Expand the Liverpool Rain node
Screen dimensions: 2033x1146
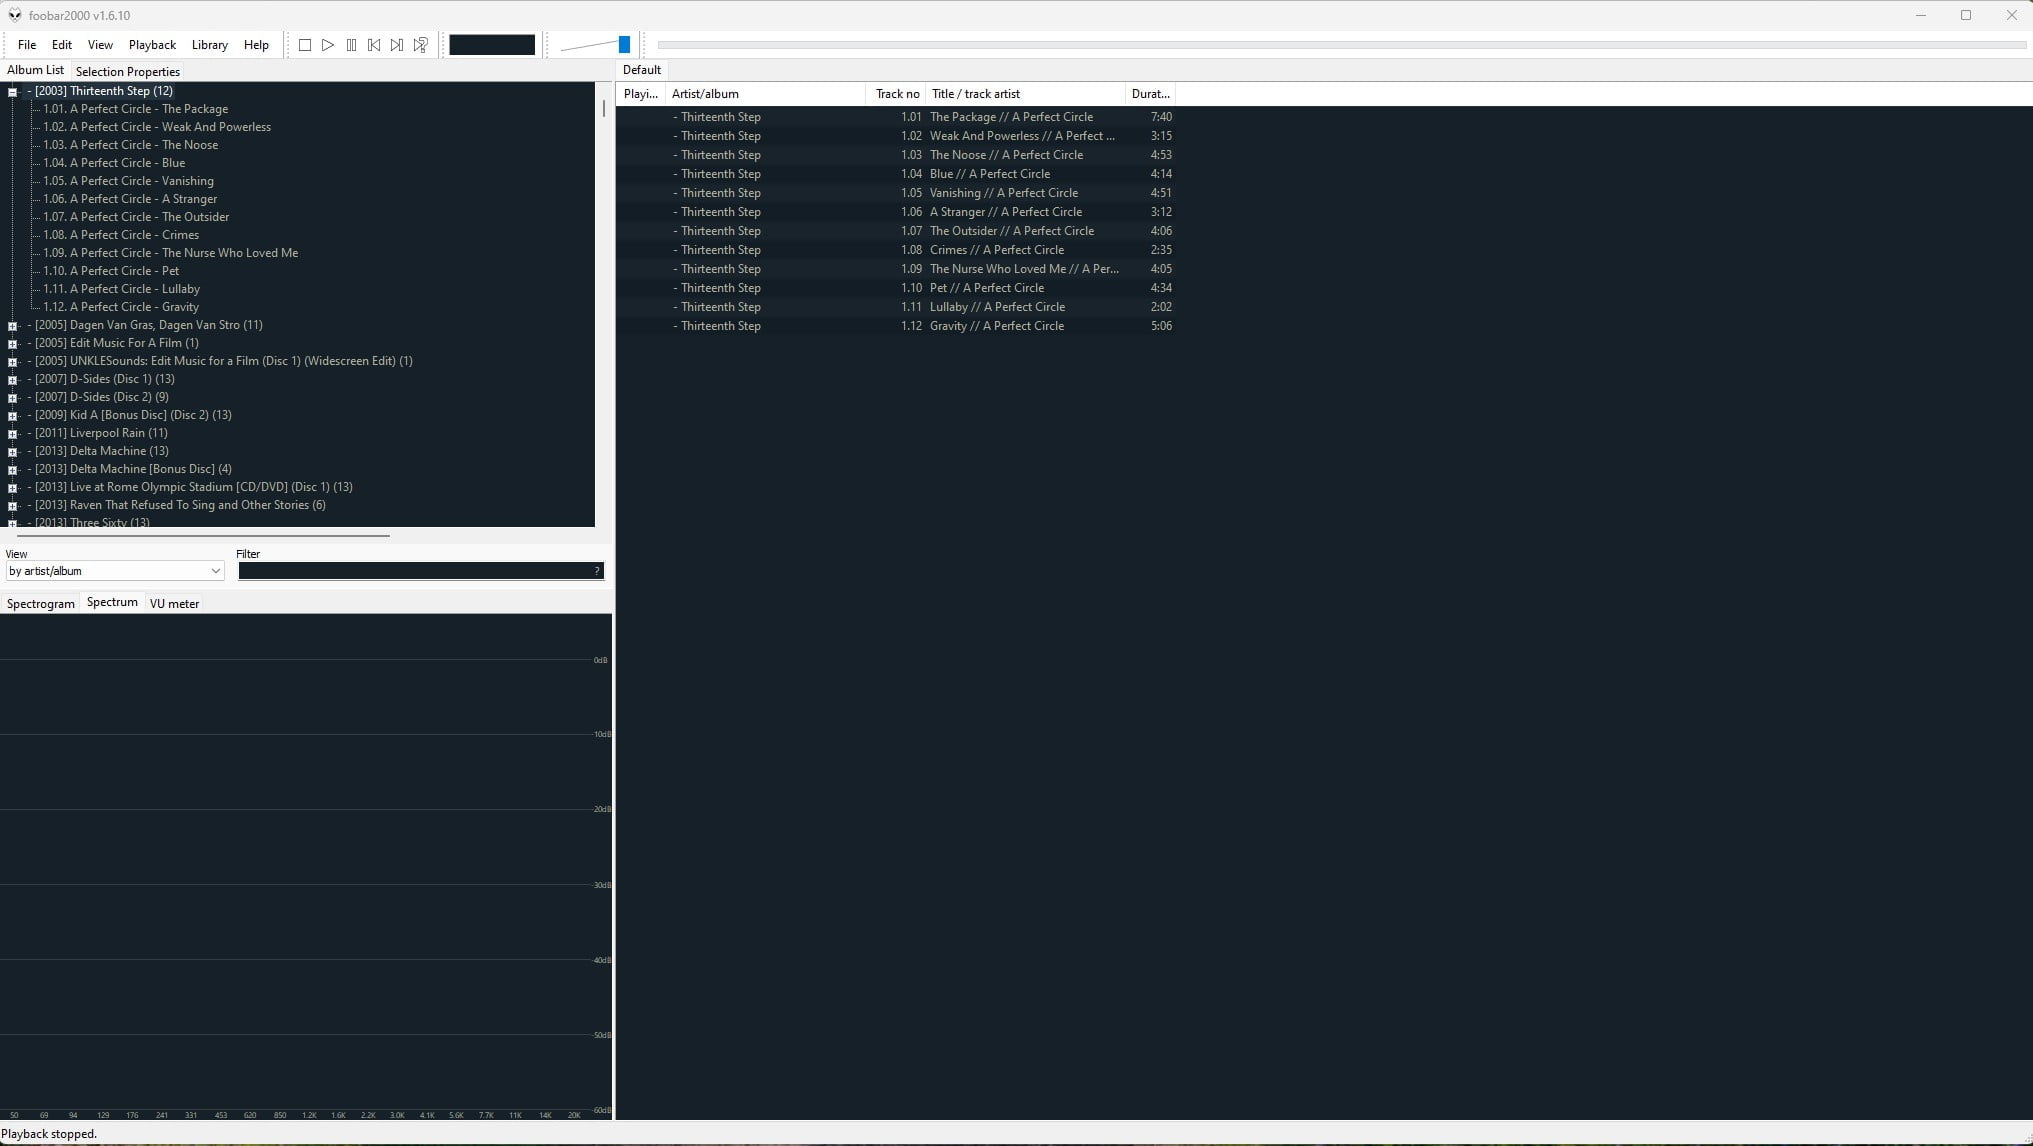click(x=13, y=434)
